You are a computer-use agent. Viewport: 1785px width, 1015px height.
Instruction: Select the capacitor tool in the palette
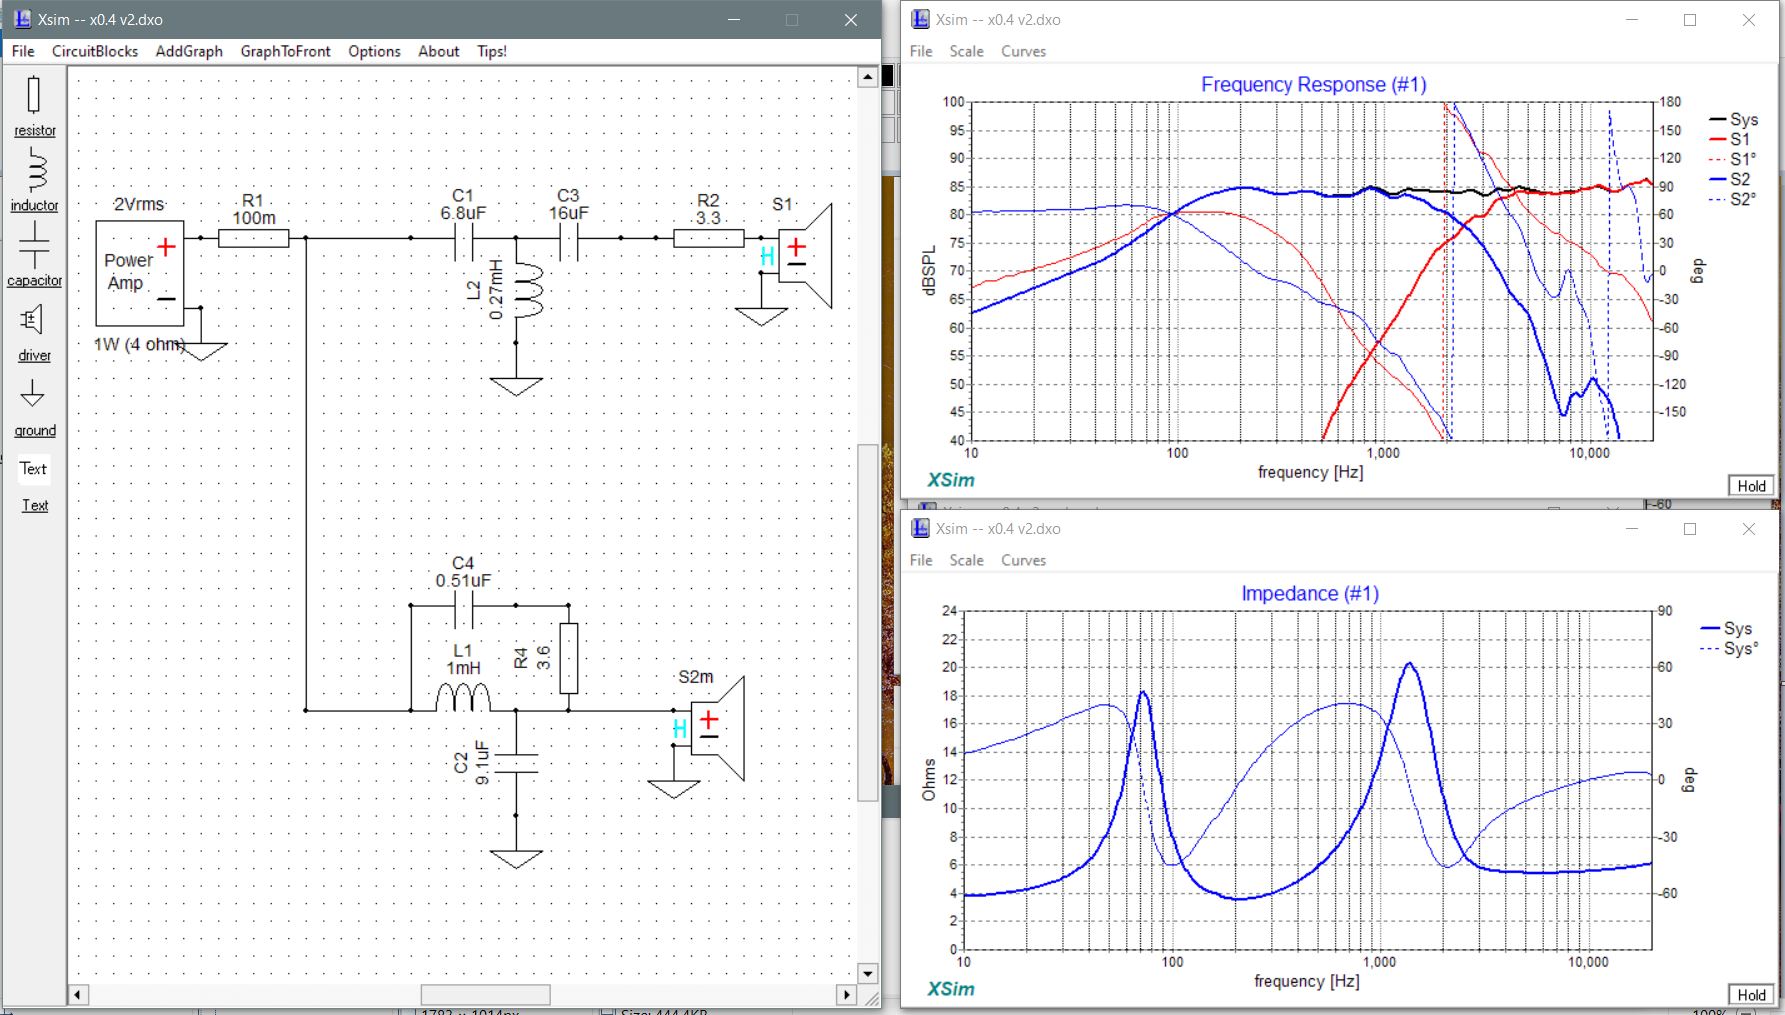pyautogui.click(x=34, y=254)
